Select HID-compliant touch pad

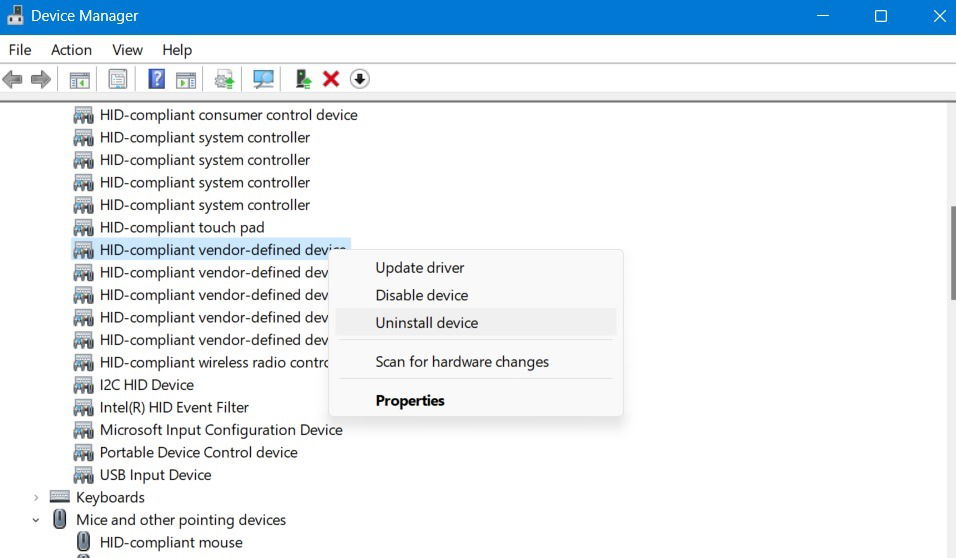(182, 227)
